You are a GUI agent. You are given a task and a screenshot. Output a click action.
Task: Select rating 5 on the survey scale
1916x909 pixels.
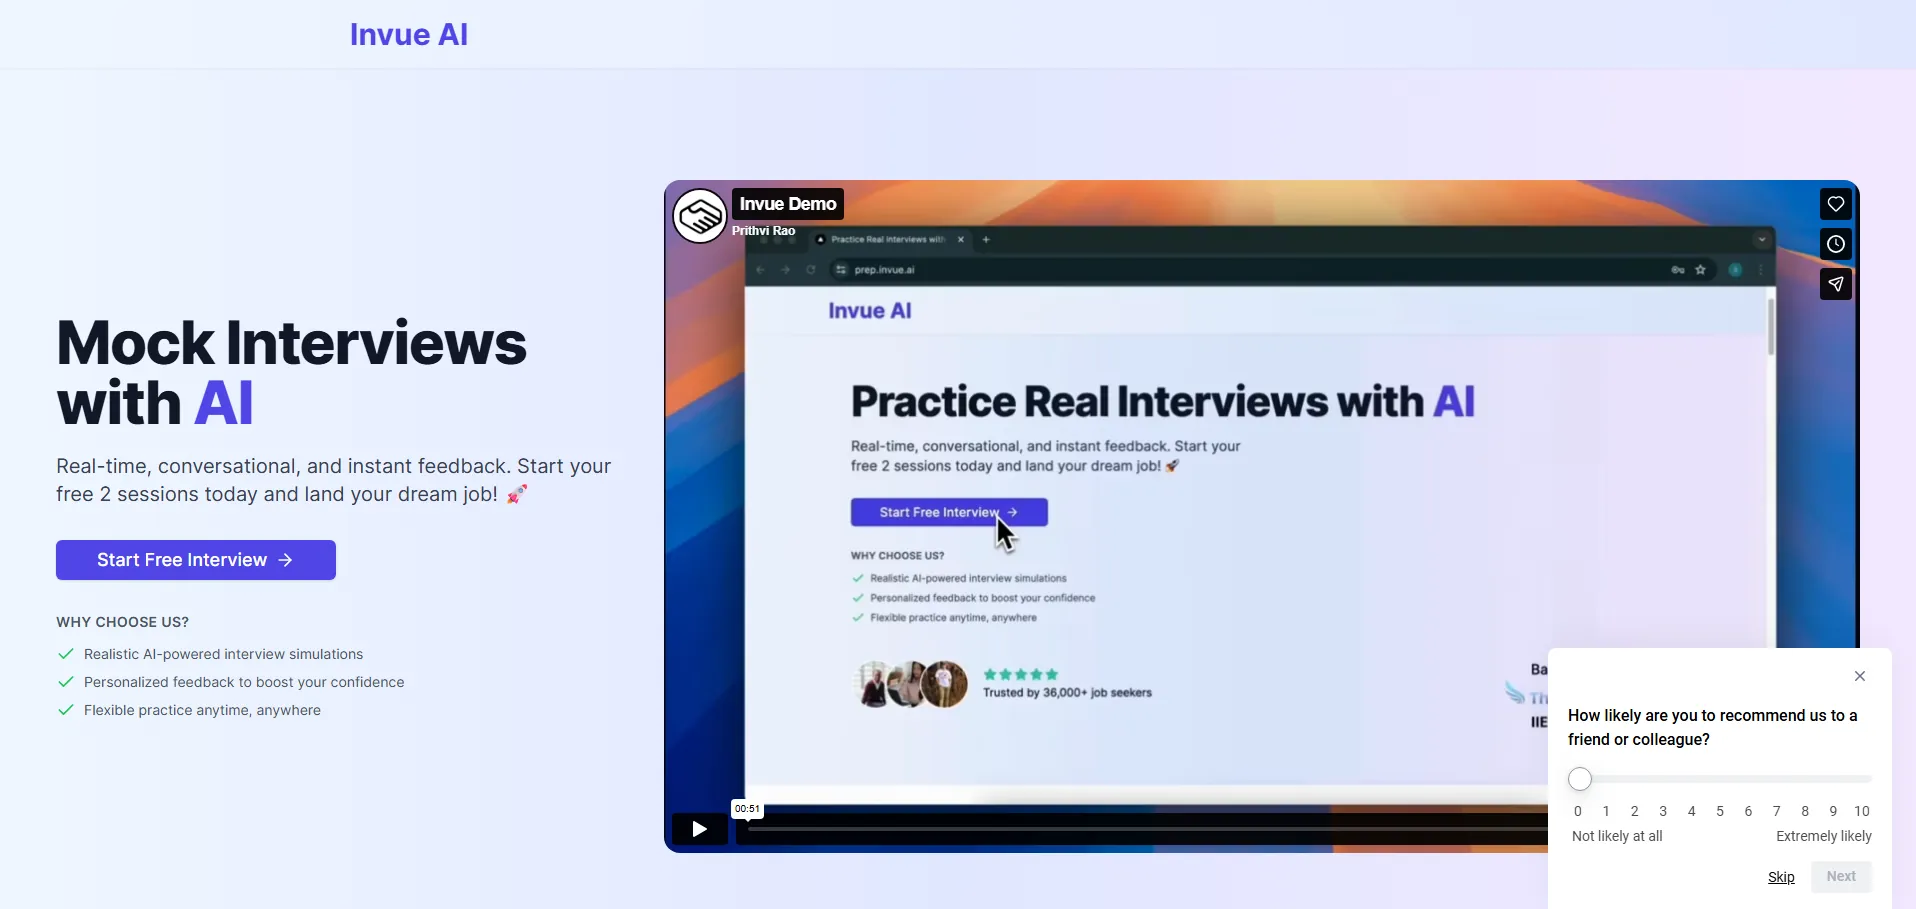(x=1720, y=811)
